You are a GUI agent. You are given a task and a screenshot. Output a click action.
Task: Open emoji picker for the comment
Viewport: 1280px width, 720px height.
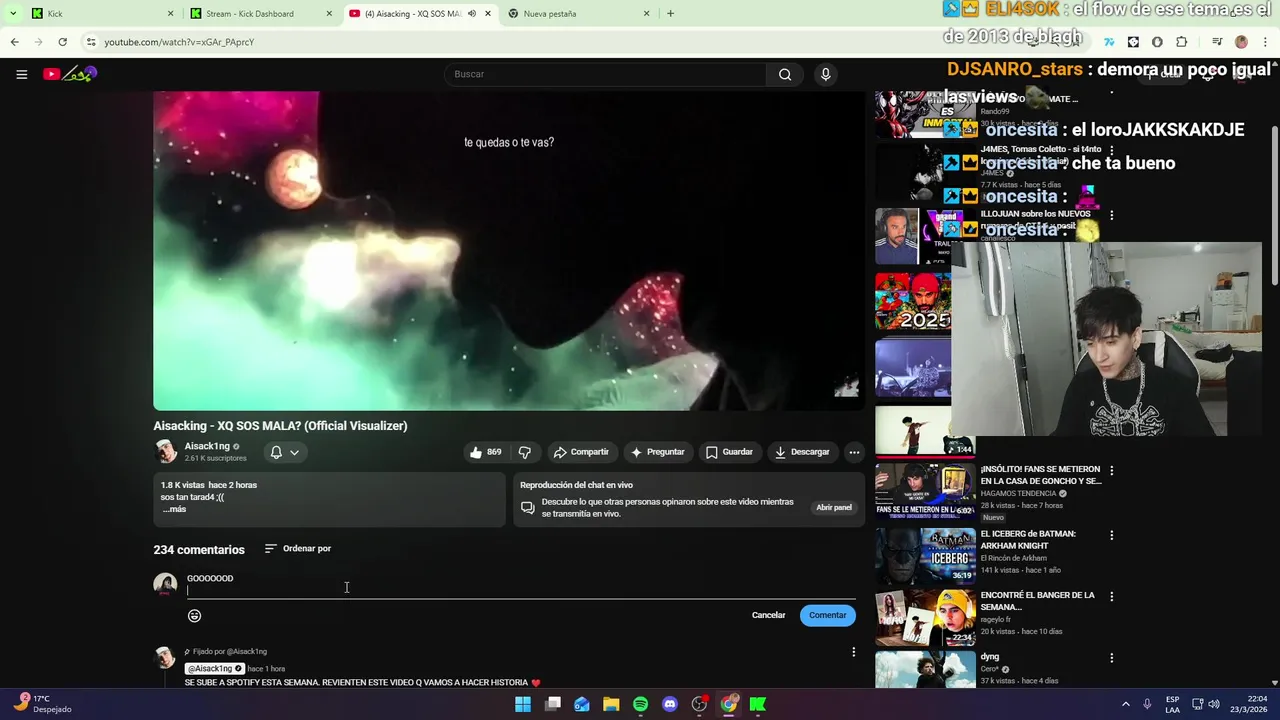click(x=194, y=616)
